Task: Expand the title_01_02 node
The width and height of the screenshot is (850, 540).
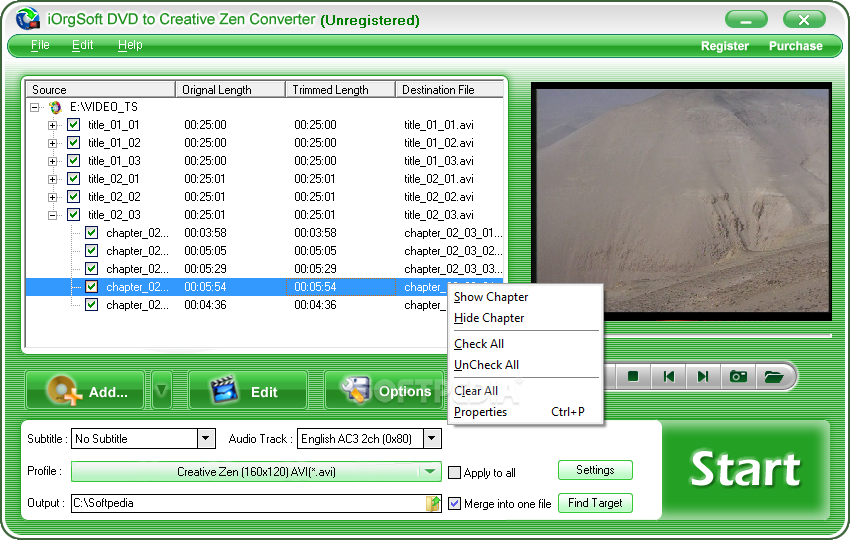Action: tap(53, 143)
